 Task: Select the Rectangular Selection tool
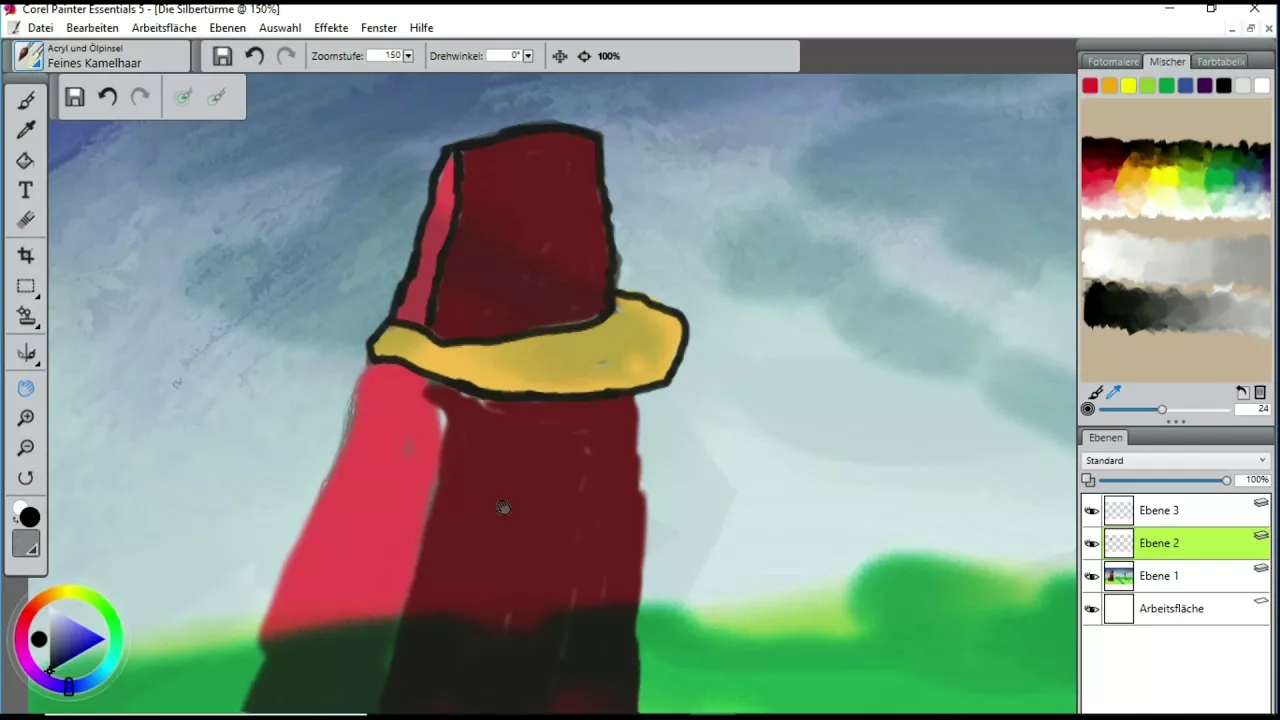coord(26,286)
